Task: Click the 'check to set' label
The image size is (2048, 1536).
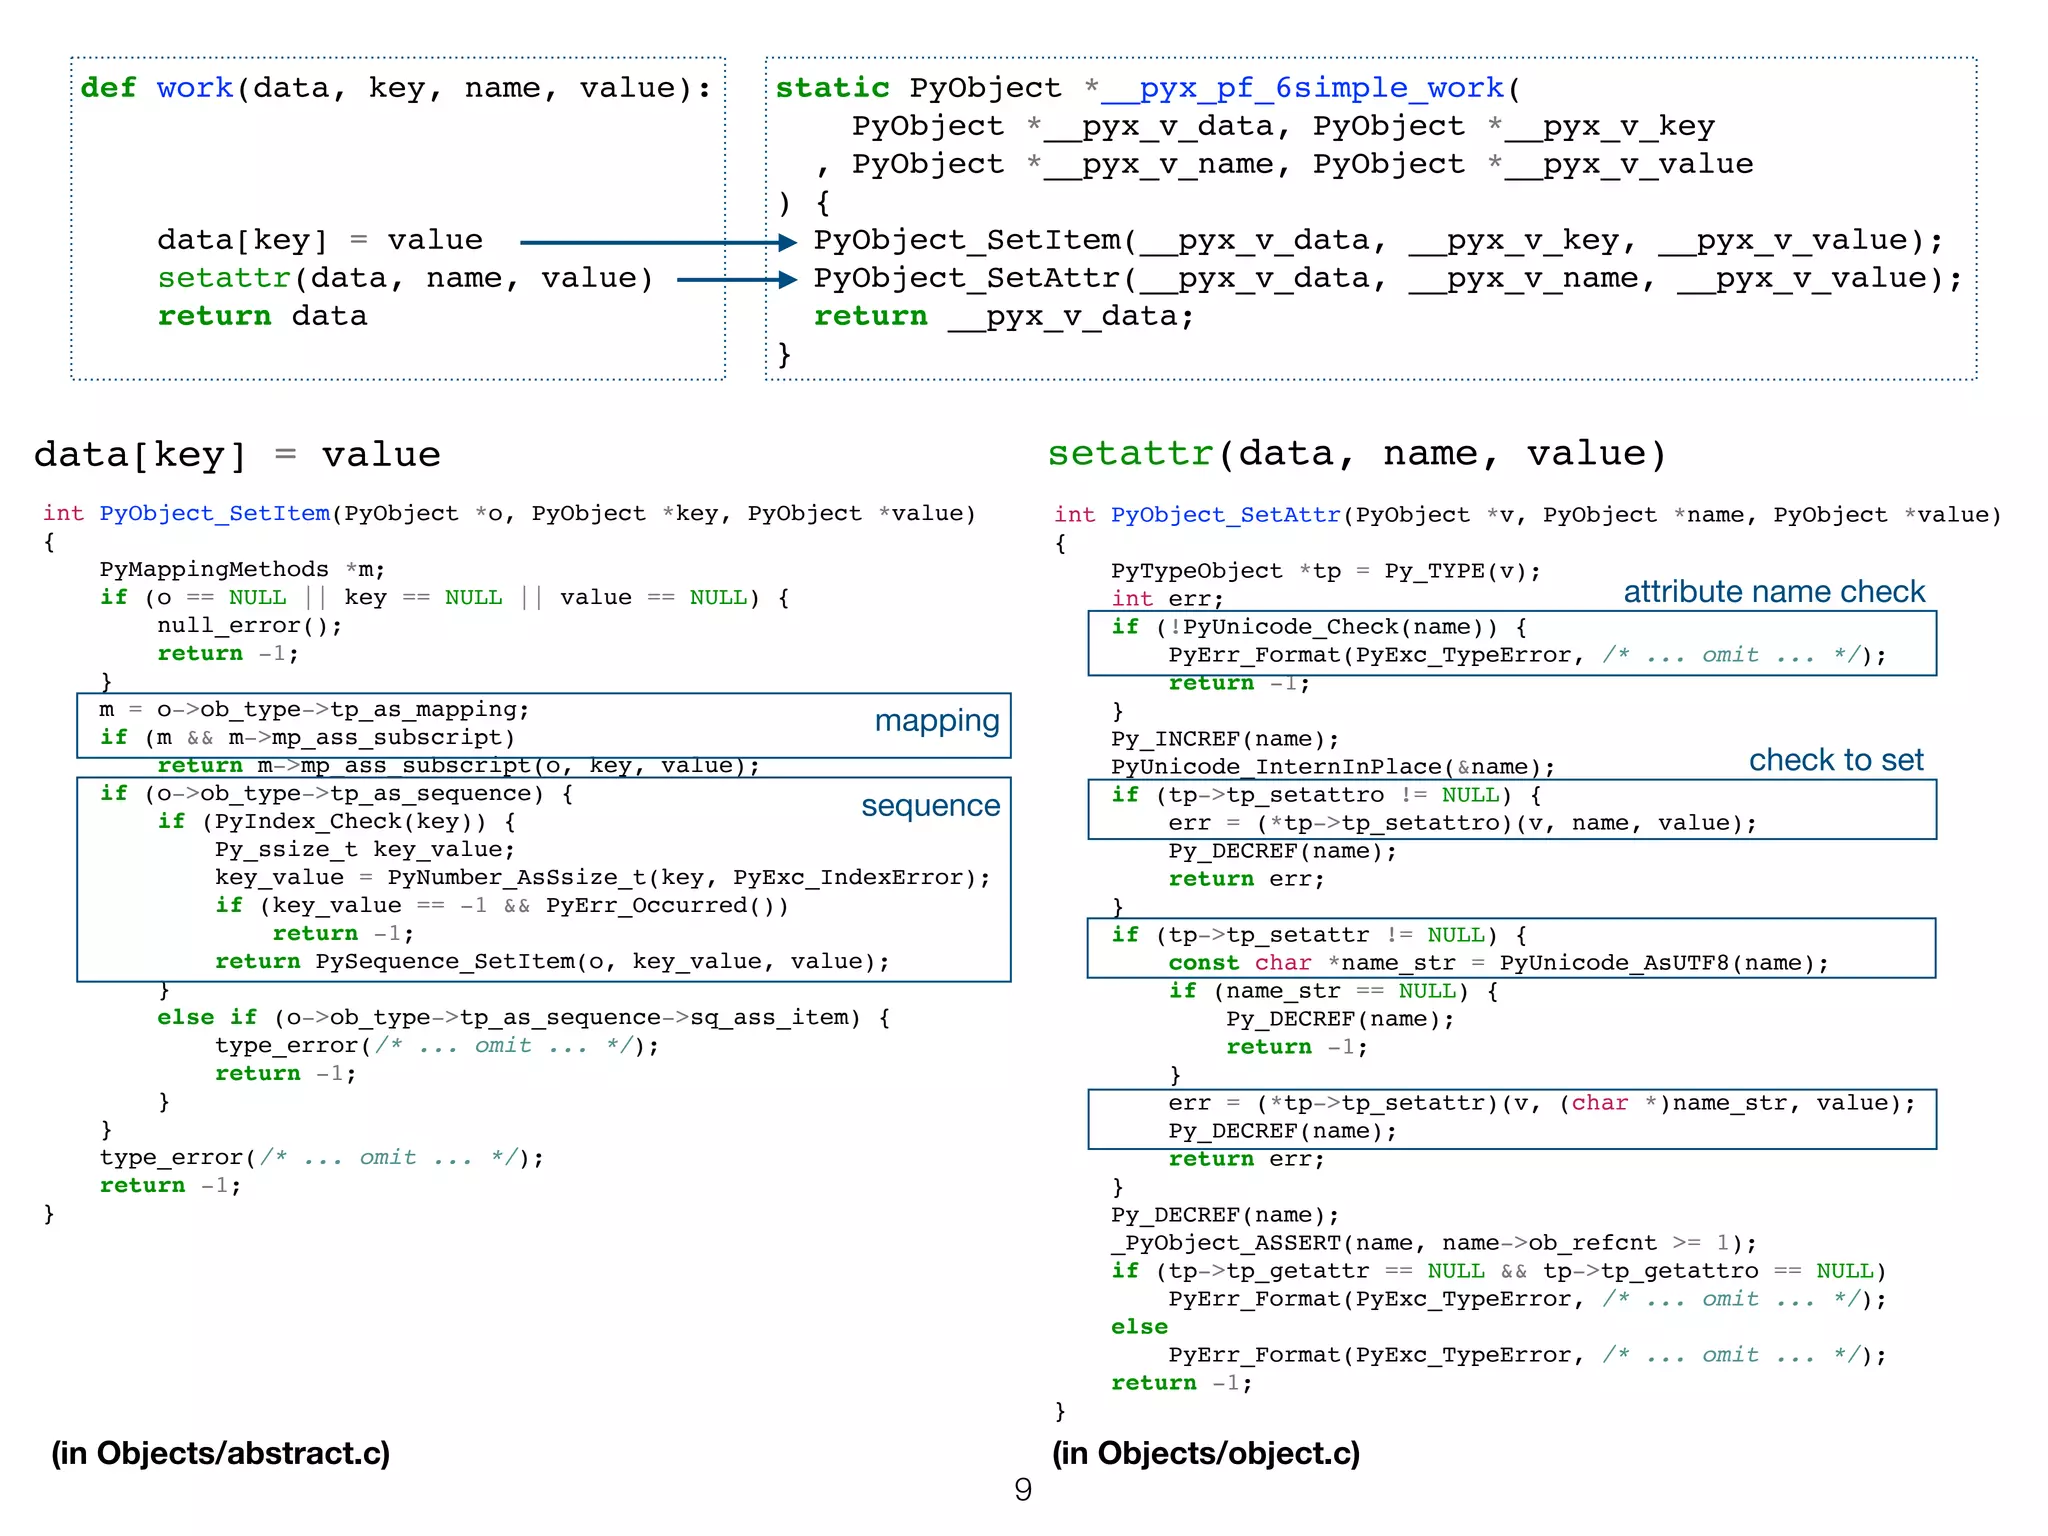Action: click(x=1835, y=760)
